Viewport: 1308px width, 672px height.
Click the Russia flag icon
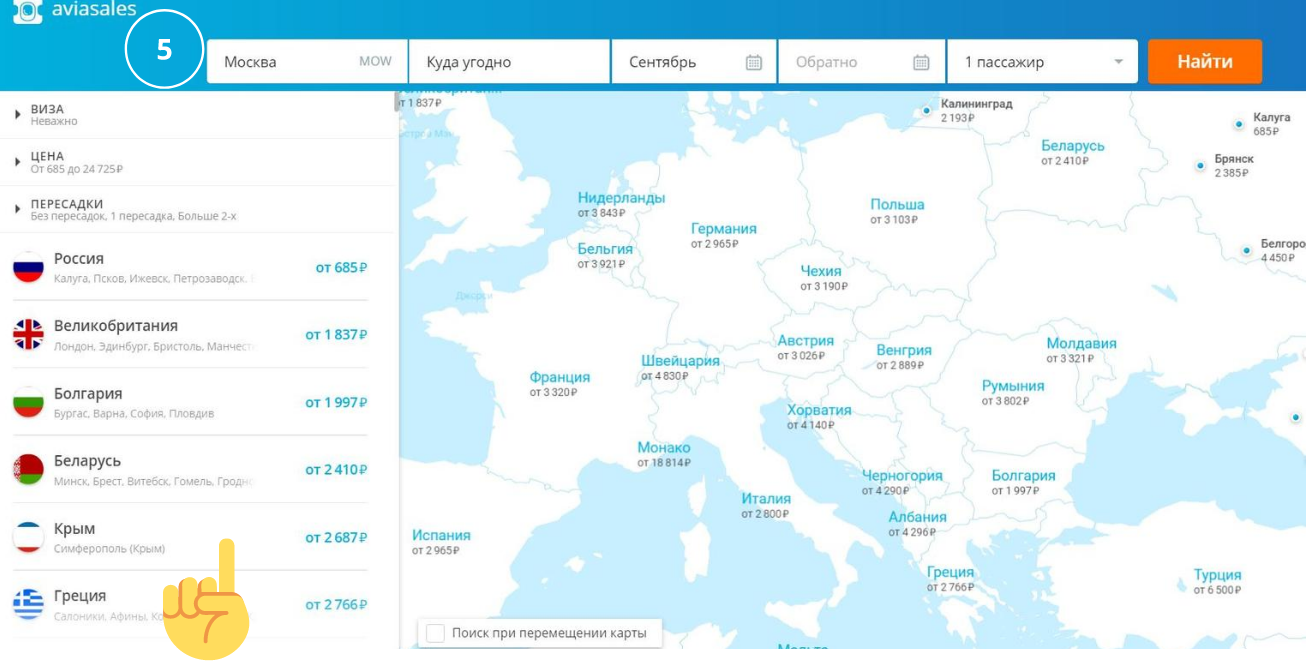click(28, 268)
